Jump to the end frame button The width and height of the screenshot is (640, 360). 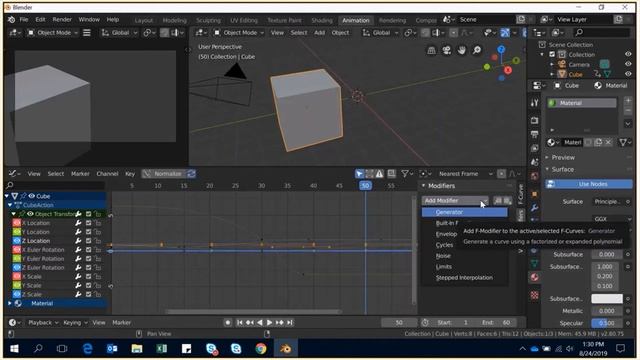tap(289, 322)
